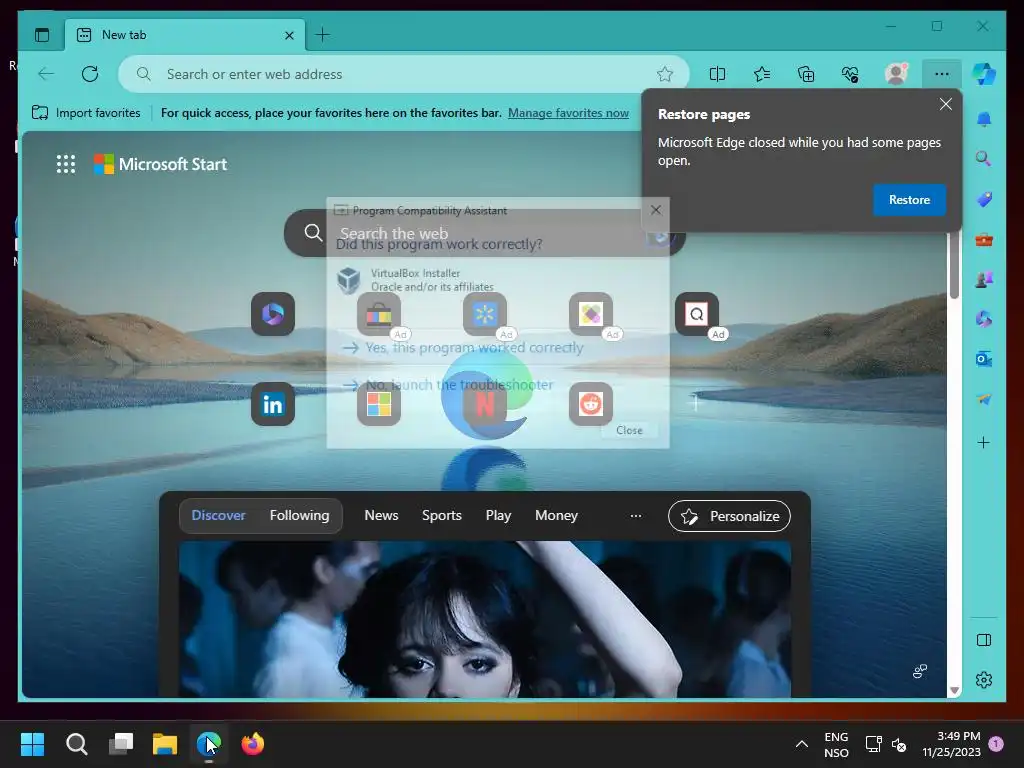Open the News feed category
The image size is (1024, 768).
click(381, 515)
